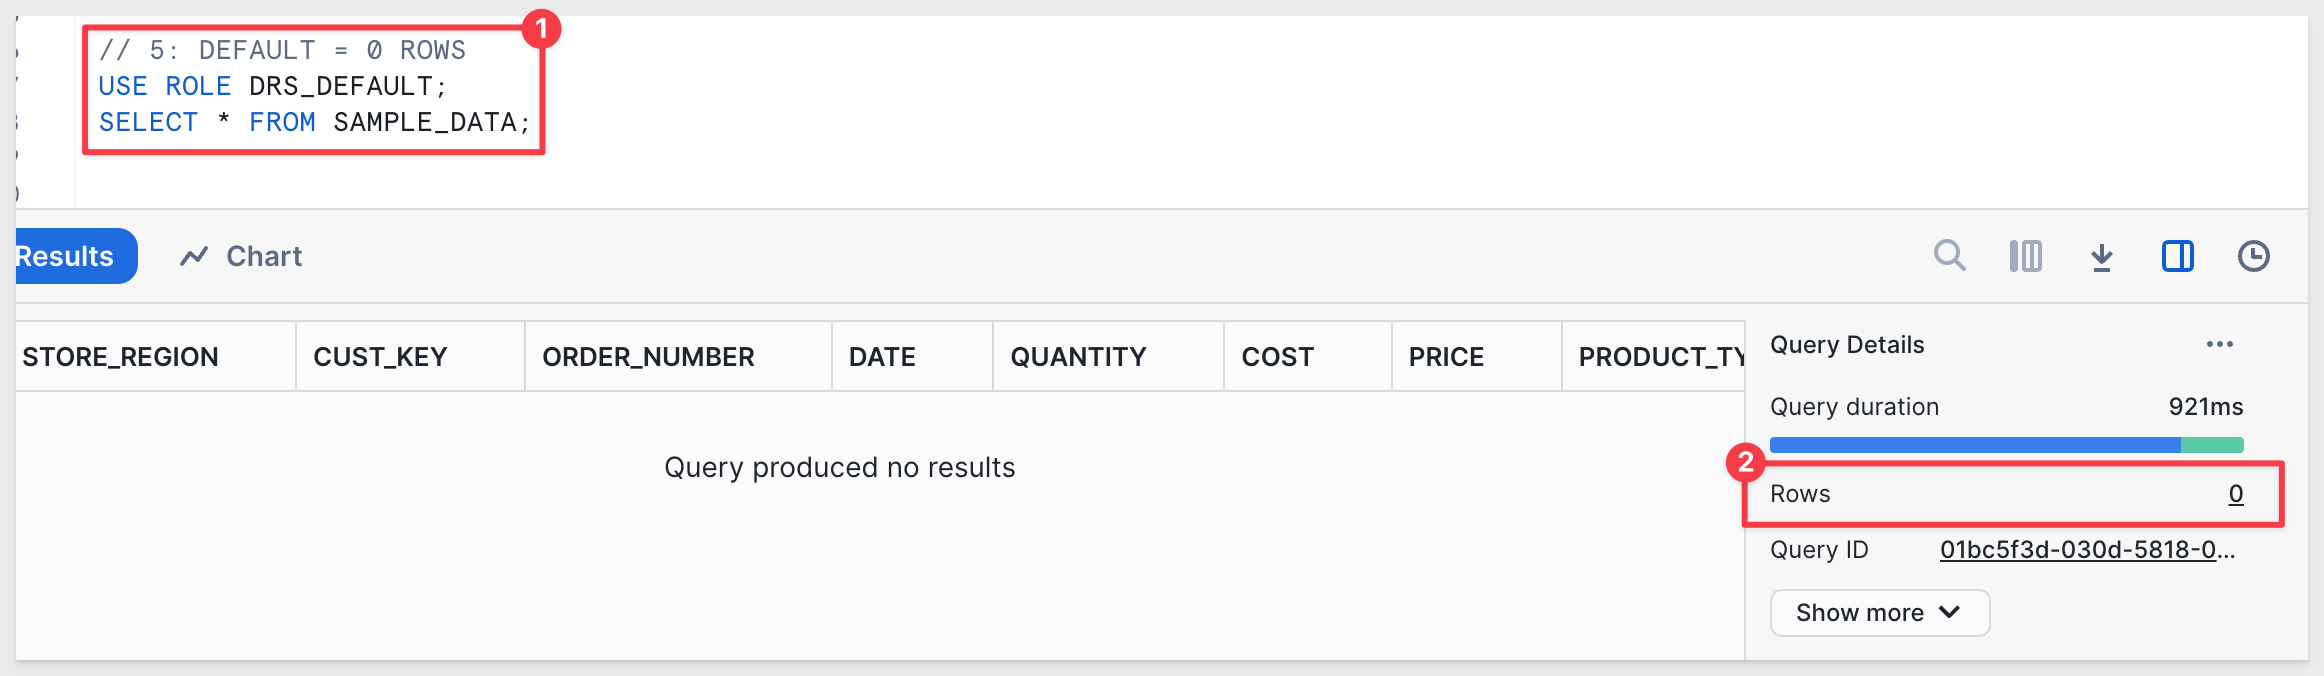
Task: Open the query history clock icon
Action: coord(2253,256)
